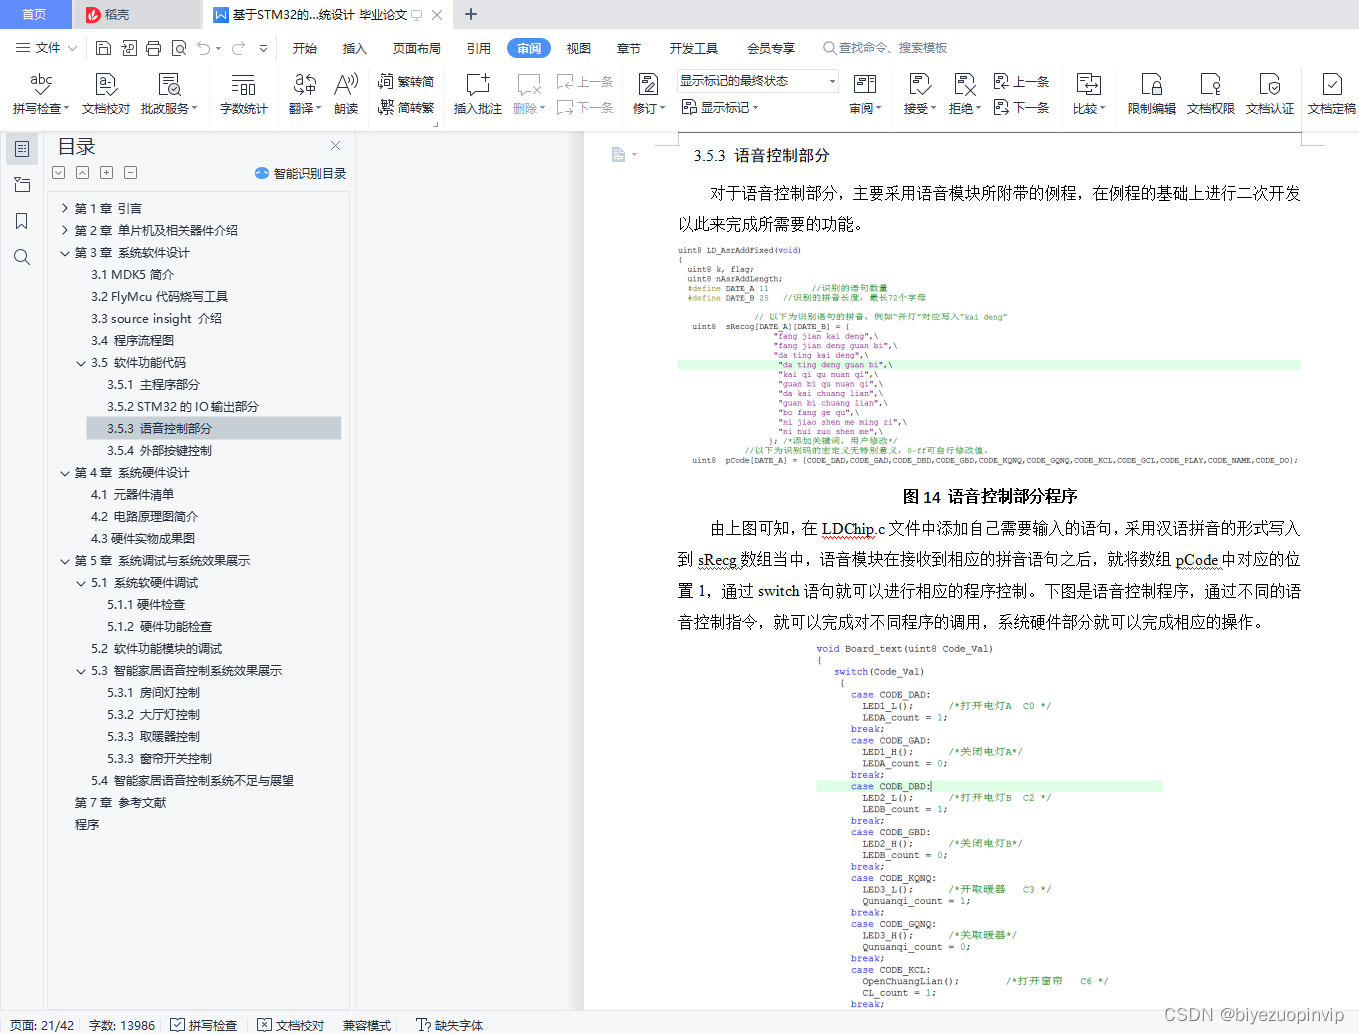The width and height of the screenshot is (1359, 1034).
Task: Open the 会员专享 tab
Action: tap(771, 48)
